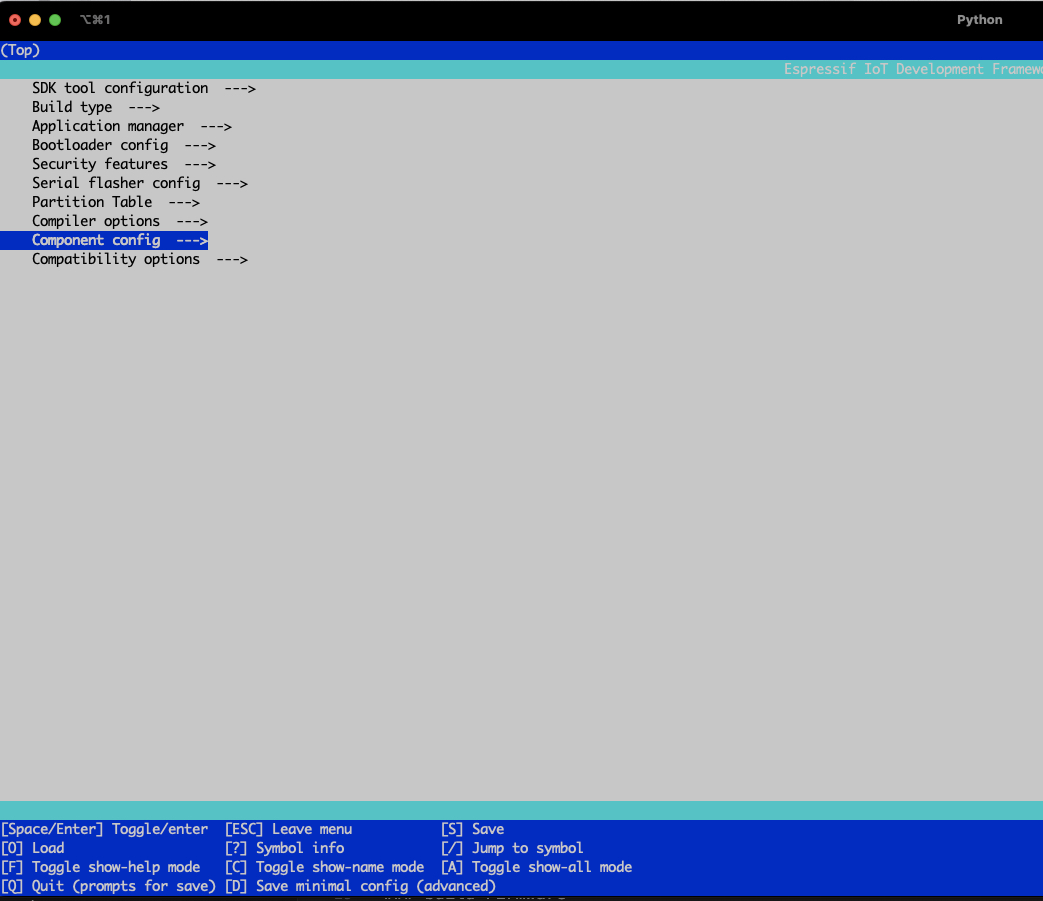Image resolution: width=1043 pixels, height=901 pixels.
Task: Click the yellow minimize window button
Action: [x=35, y=20]
